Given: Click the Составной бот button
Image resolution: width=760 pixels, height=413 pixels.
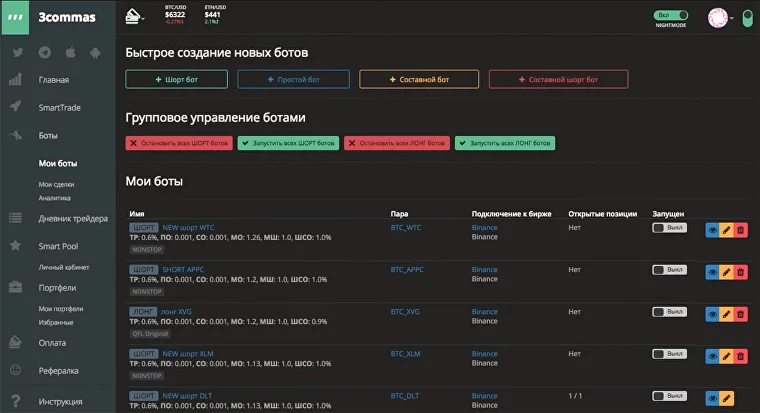Looking at the screenshot, I should tap(419, 79).
